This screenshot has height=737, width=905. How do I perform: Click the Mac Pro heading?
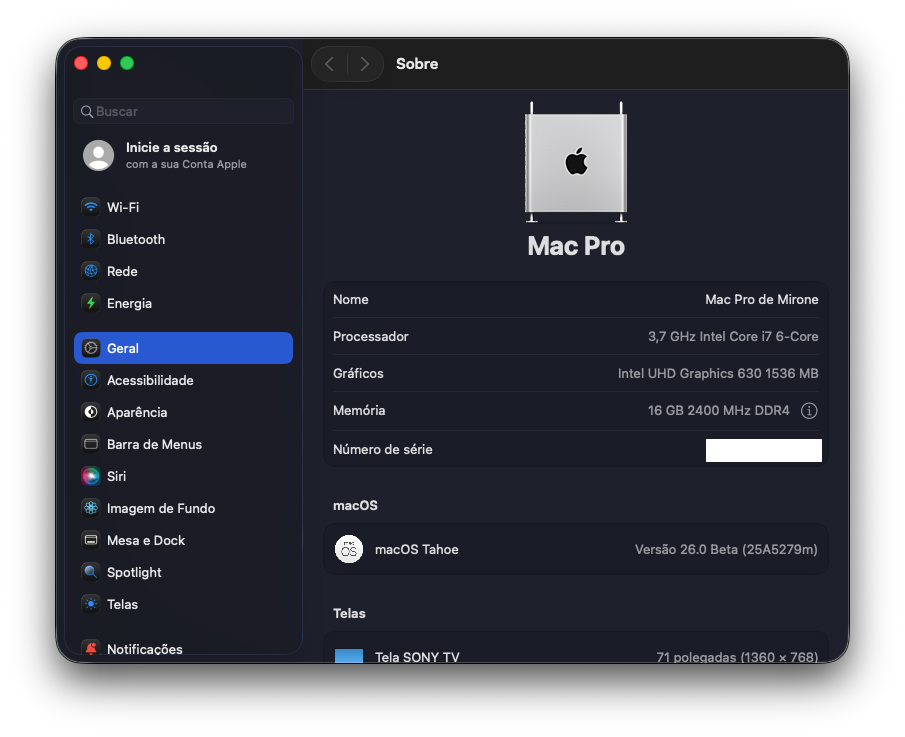click(x=575, y=246)
